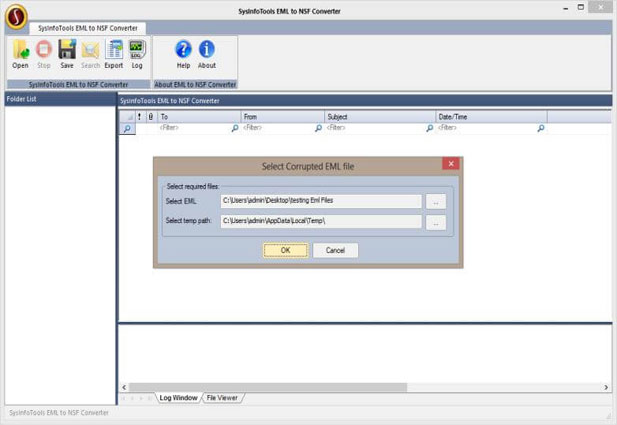
Task: Sort by the To column header
Action: 199,116
